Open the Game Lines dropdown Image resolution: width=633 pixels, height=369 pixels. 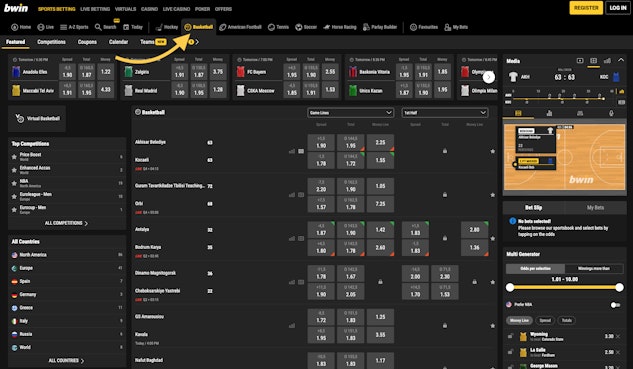point(350,113)
